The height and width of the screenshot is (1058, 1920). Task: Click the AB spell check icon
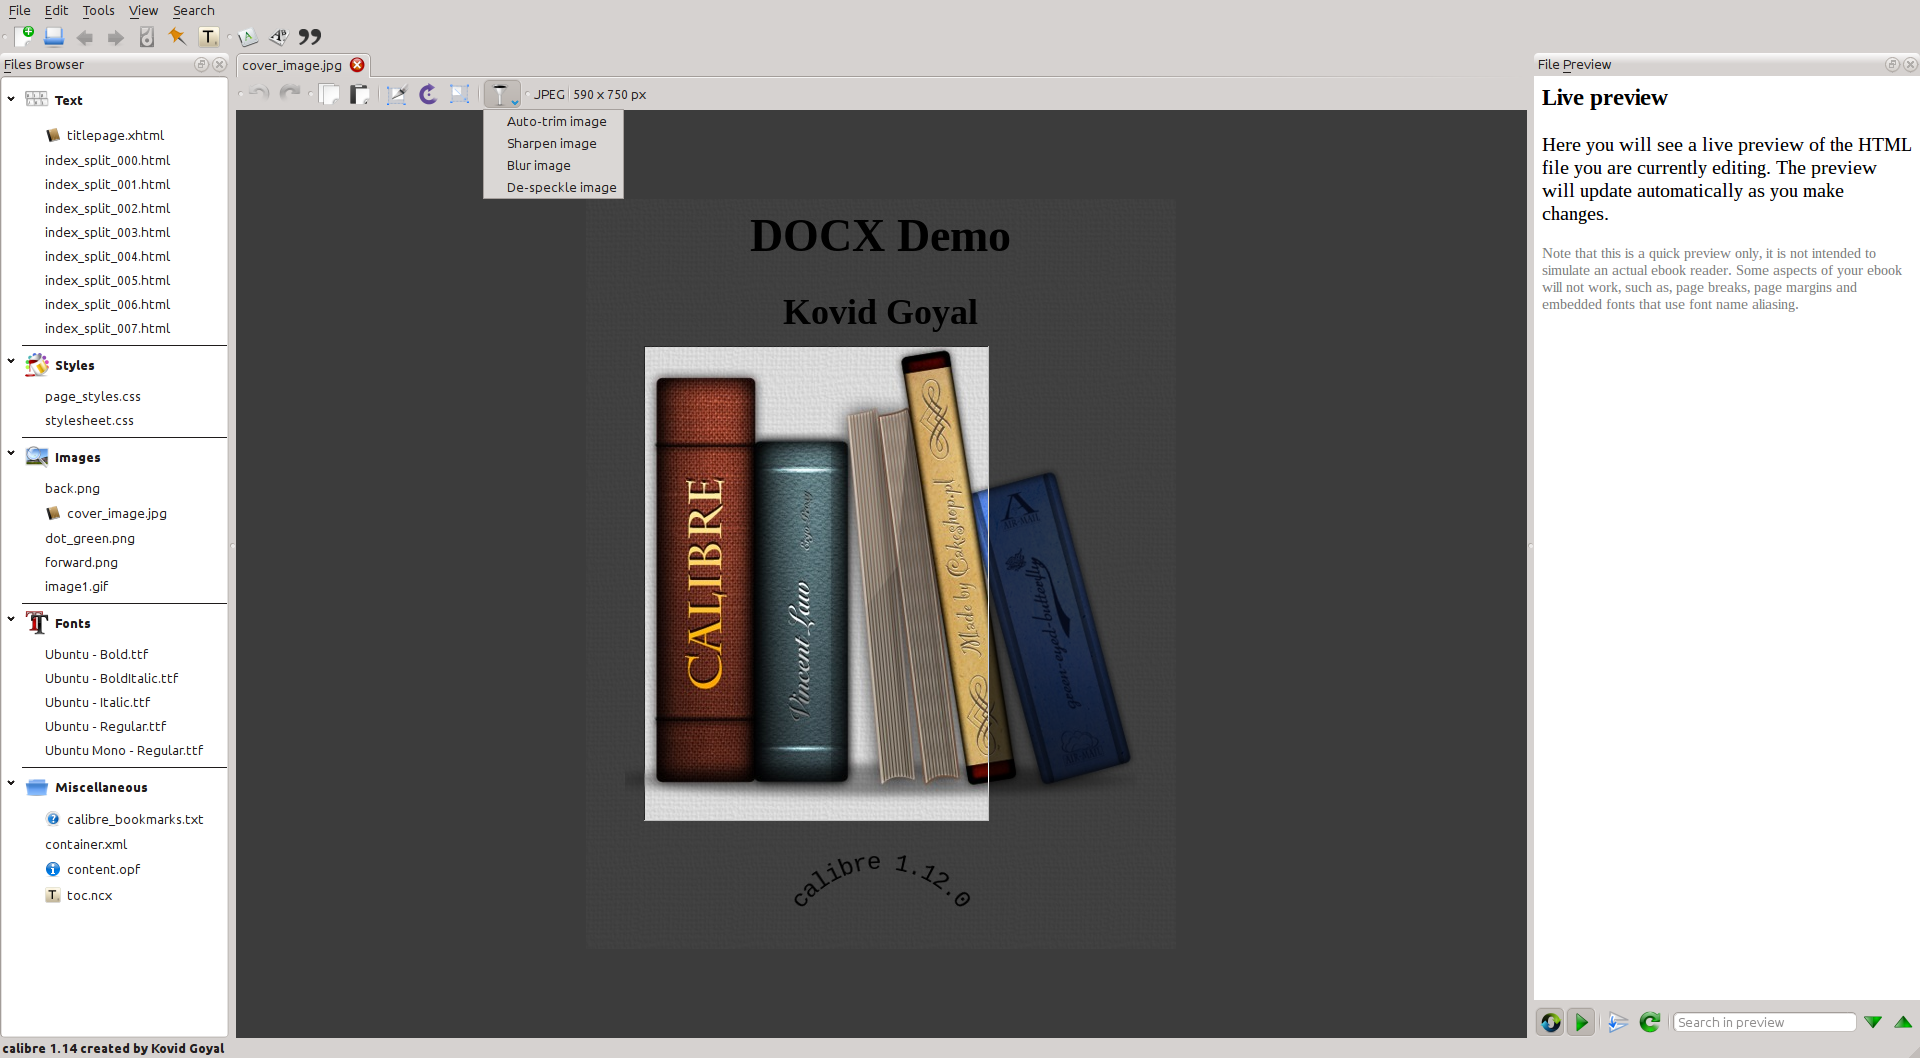[x=279, y=37]
